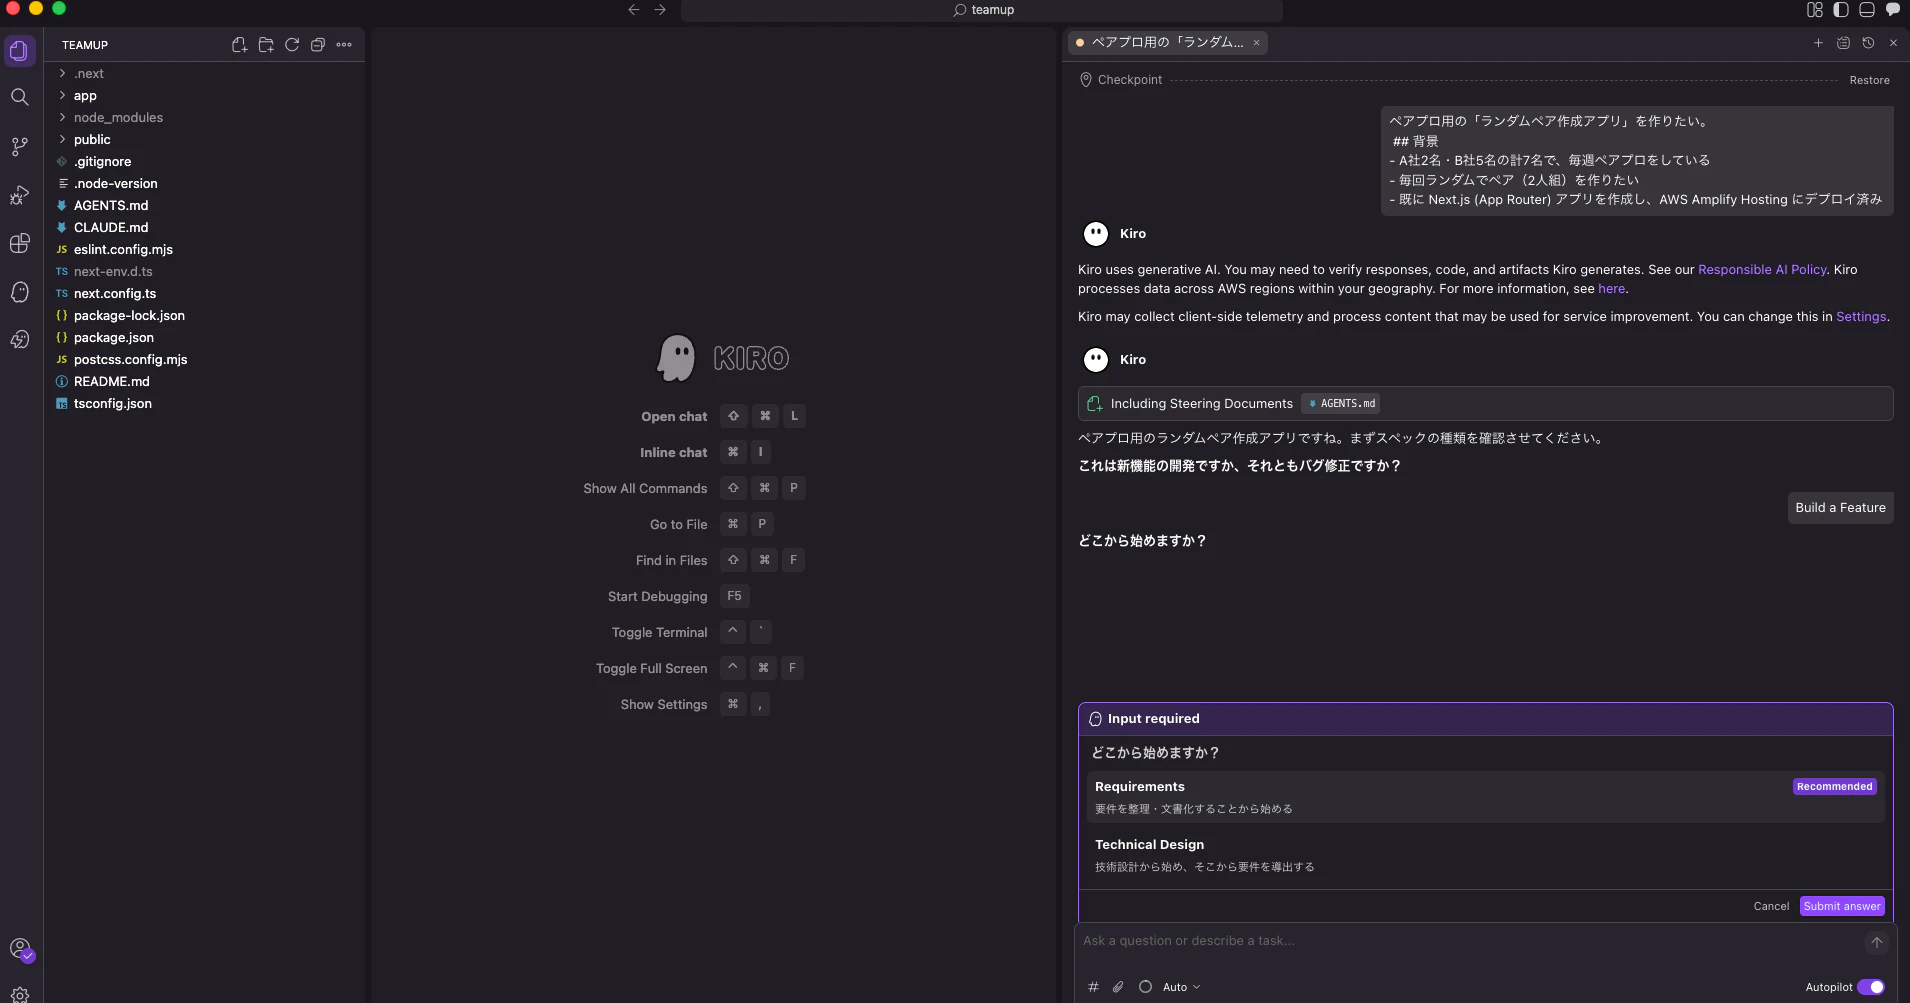Open the Source Control view

(x=20, y=147)
